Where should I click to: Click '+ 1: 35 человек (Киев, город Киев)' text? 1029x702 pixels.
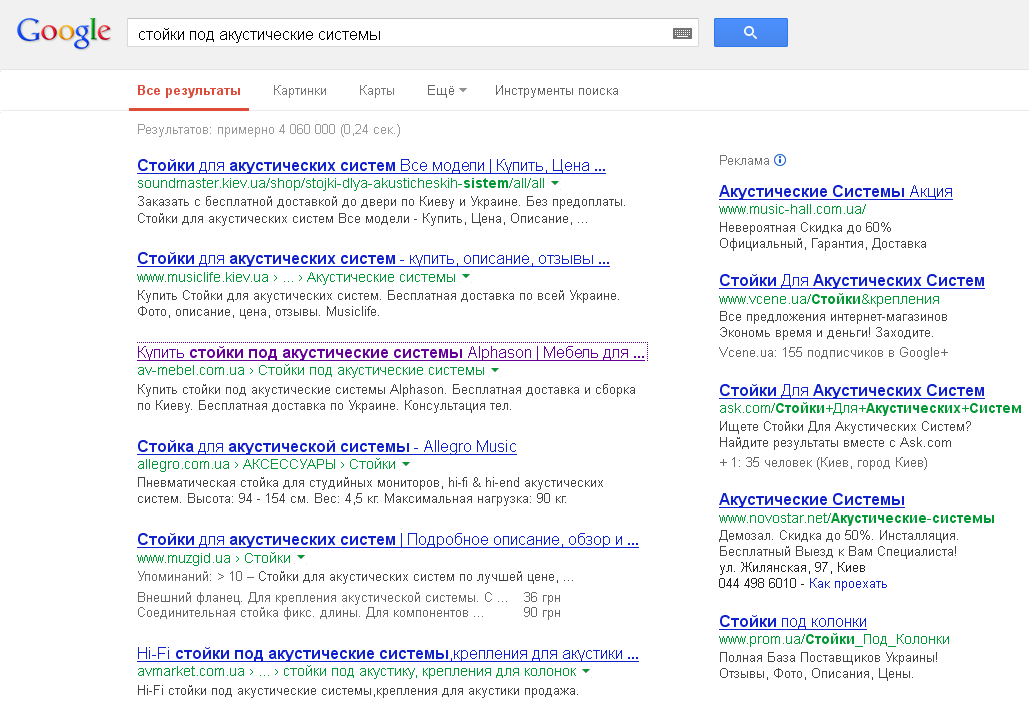(x=823, y=463)
